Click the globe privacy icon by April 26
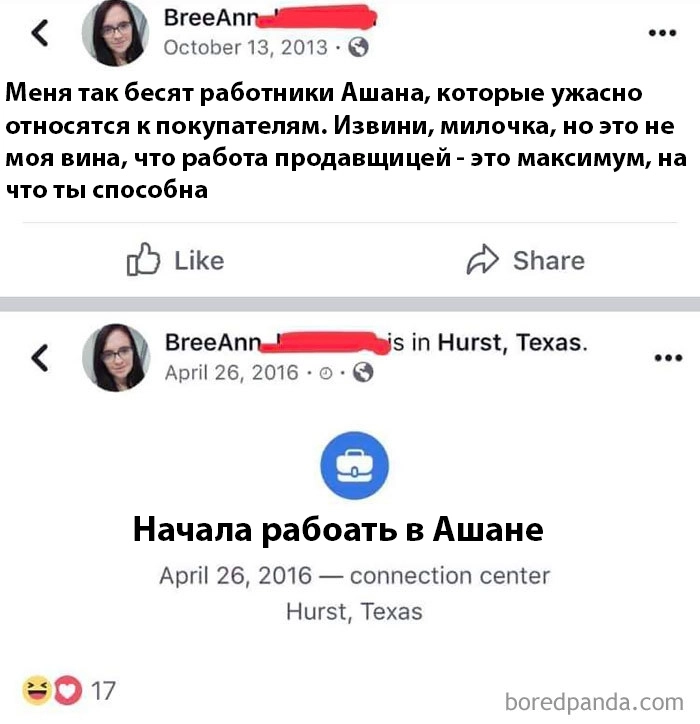This screenshot has height=724, width=700. click(x=363, y=372)
